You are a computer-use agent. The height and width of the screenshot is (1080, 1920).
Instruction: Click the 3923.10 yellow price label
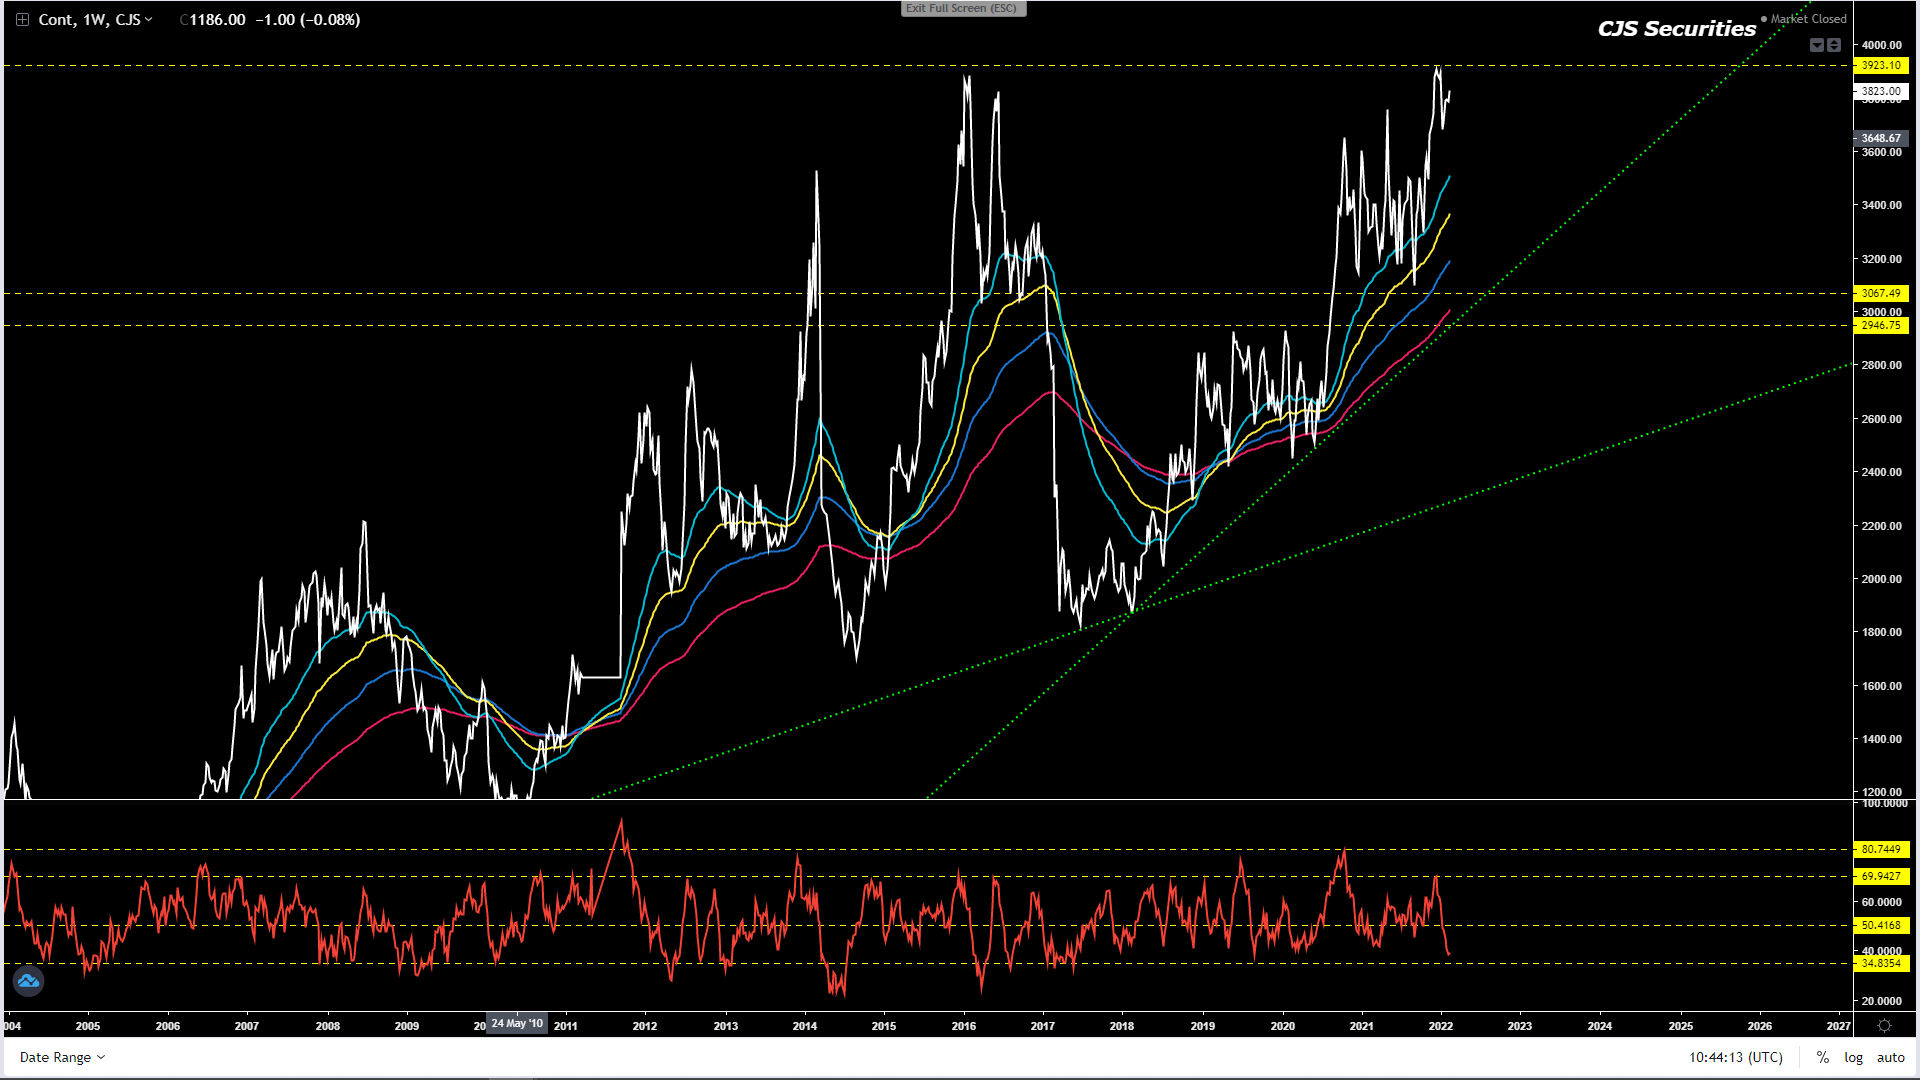pyautogui.click(x=1881, y=66)
